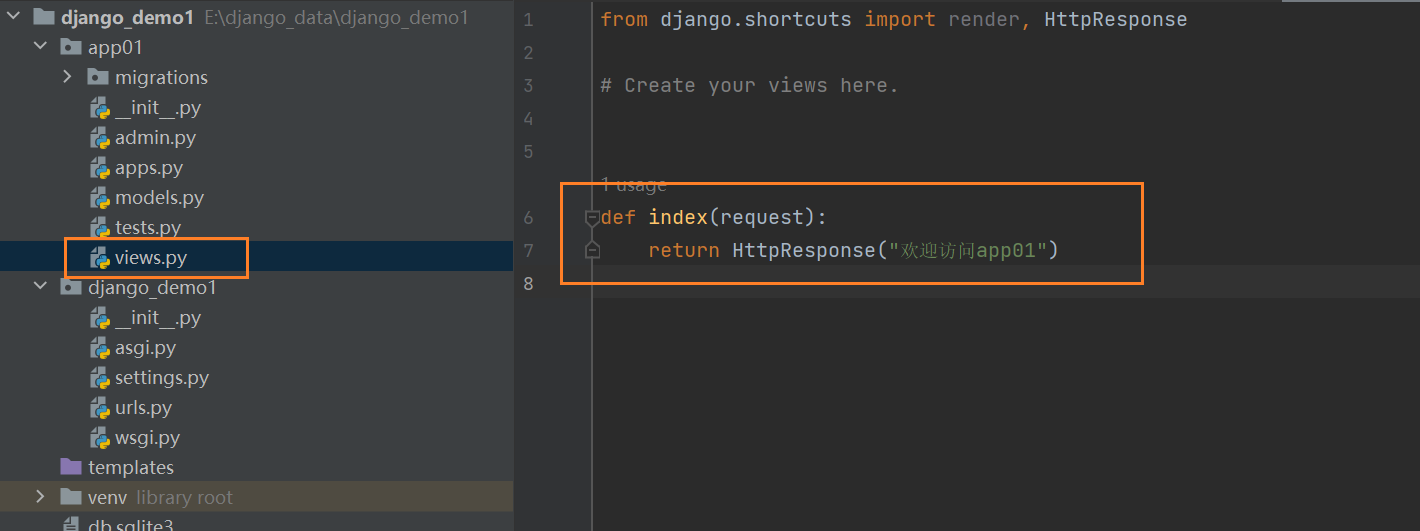This screenshot has height=531, width=1420.
Task: Toggle the fold-end marker on the return line
Action: pyautogui.click(x=592, y=250)
